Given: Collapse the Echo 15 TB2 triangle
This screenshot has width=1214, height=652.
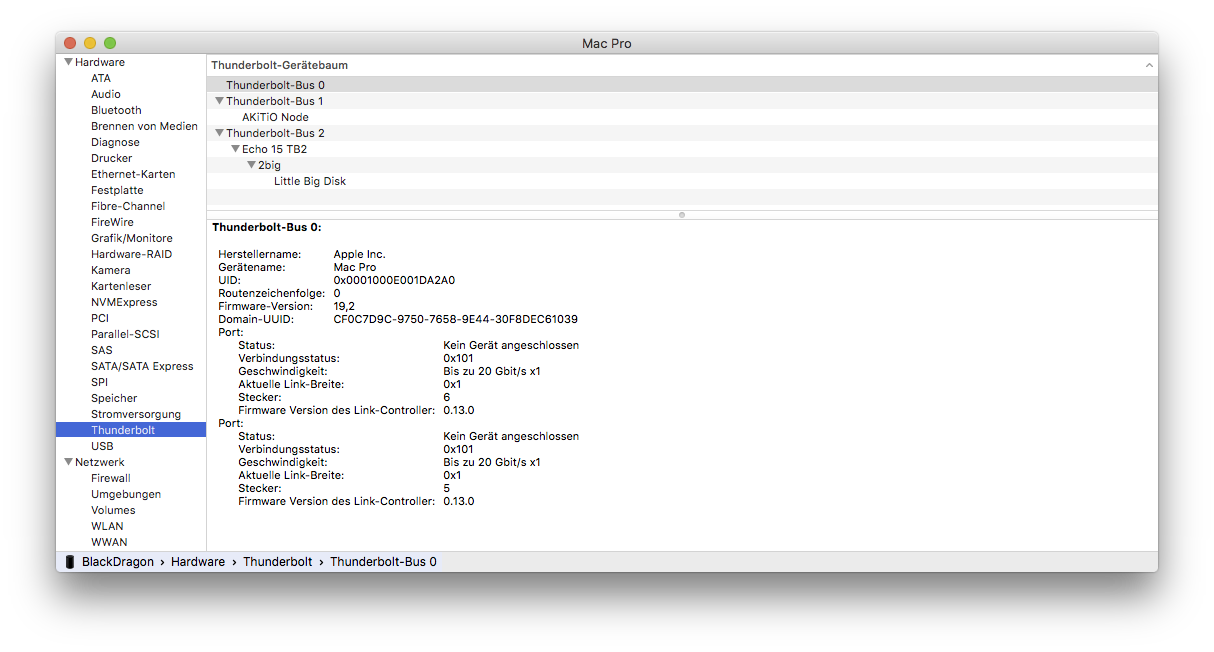Looking at the screenshot, I should point(236,149).
